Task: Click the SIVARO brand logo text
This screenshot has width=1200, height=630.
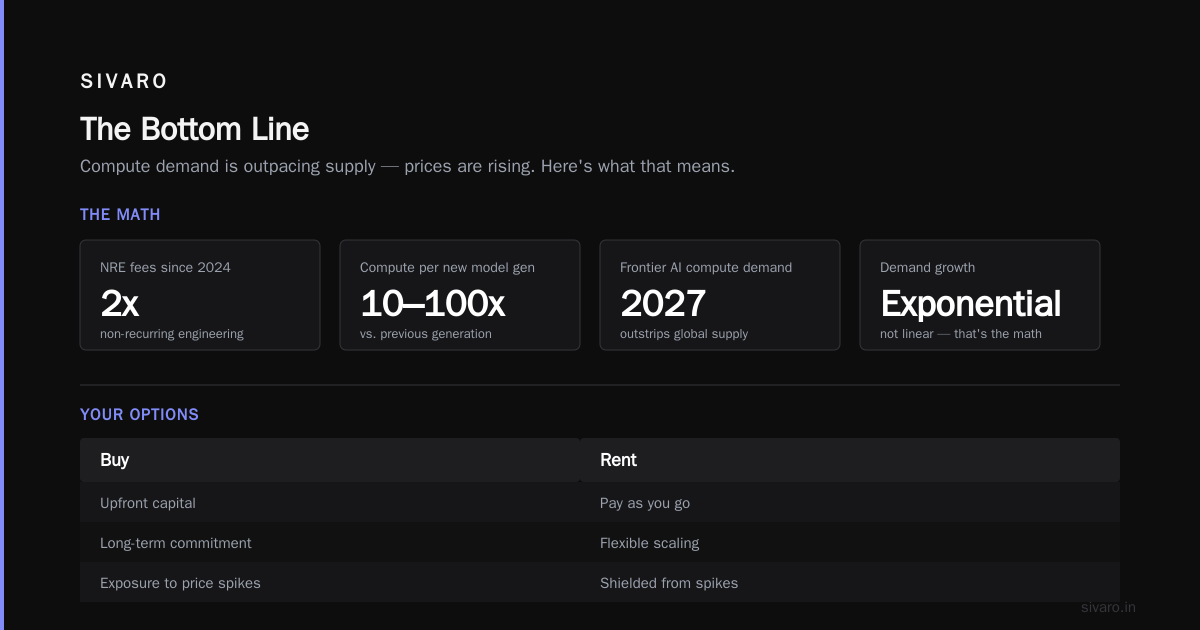Action: [124, 82]
